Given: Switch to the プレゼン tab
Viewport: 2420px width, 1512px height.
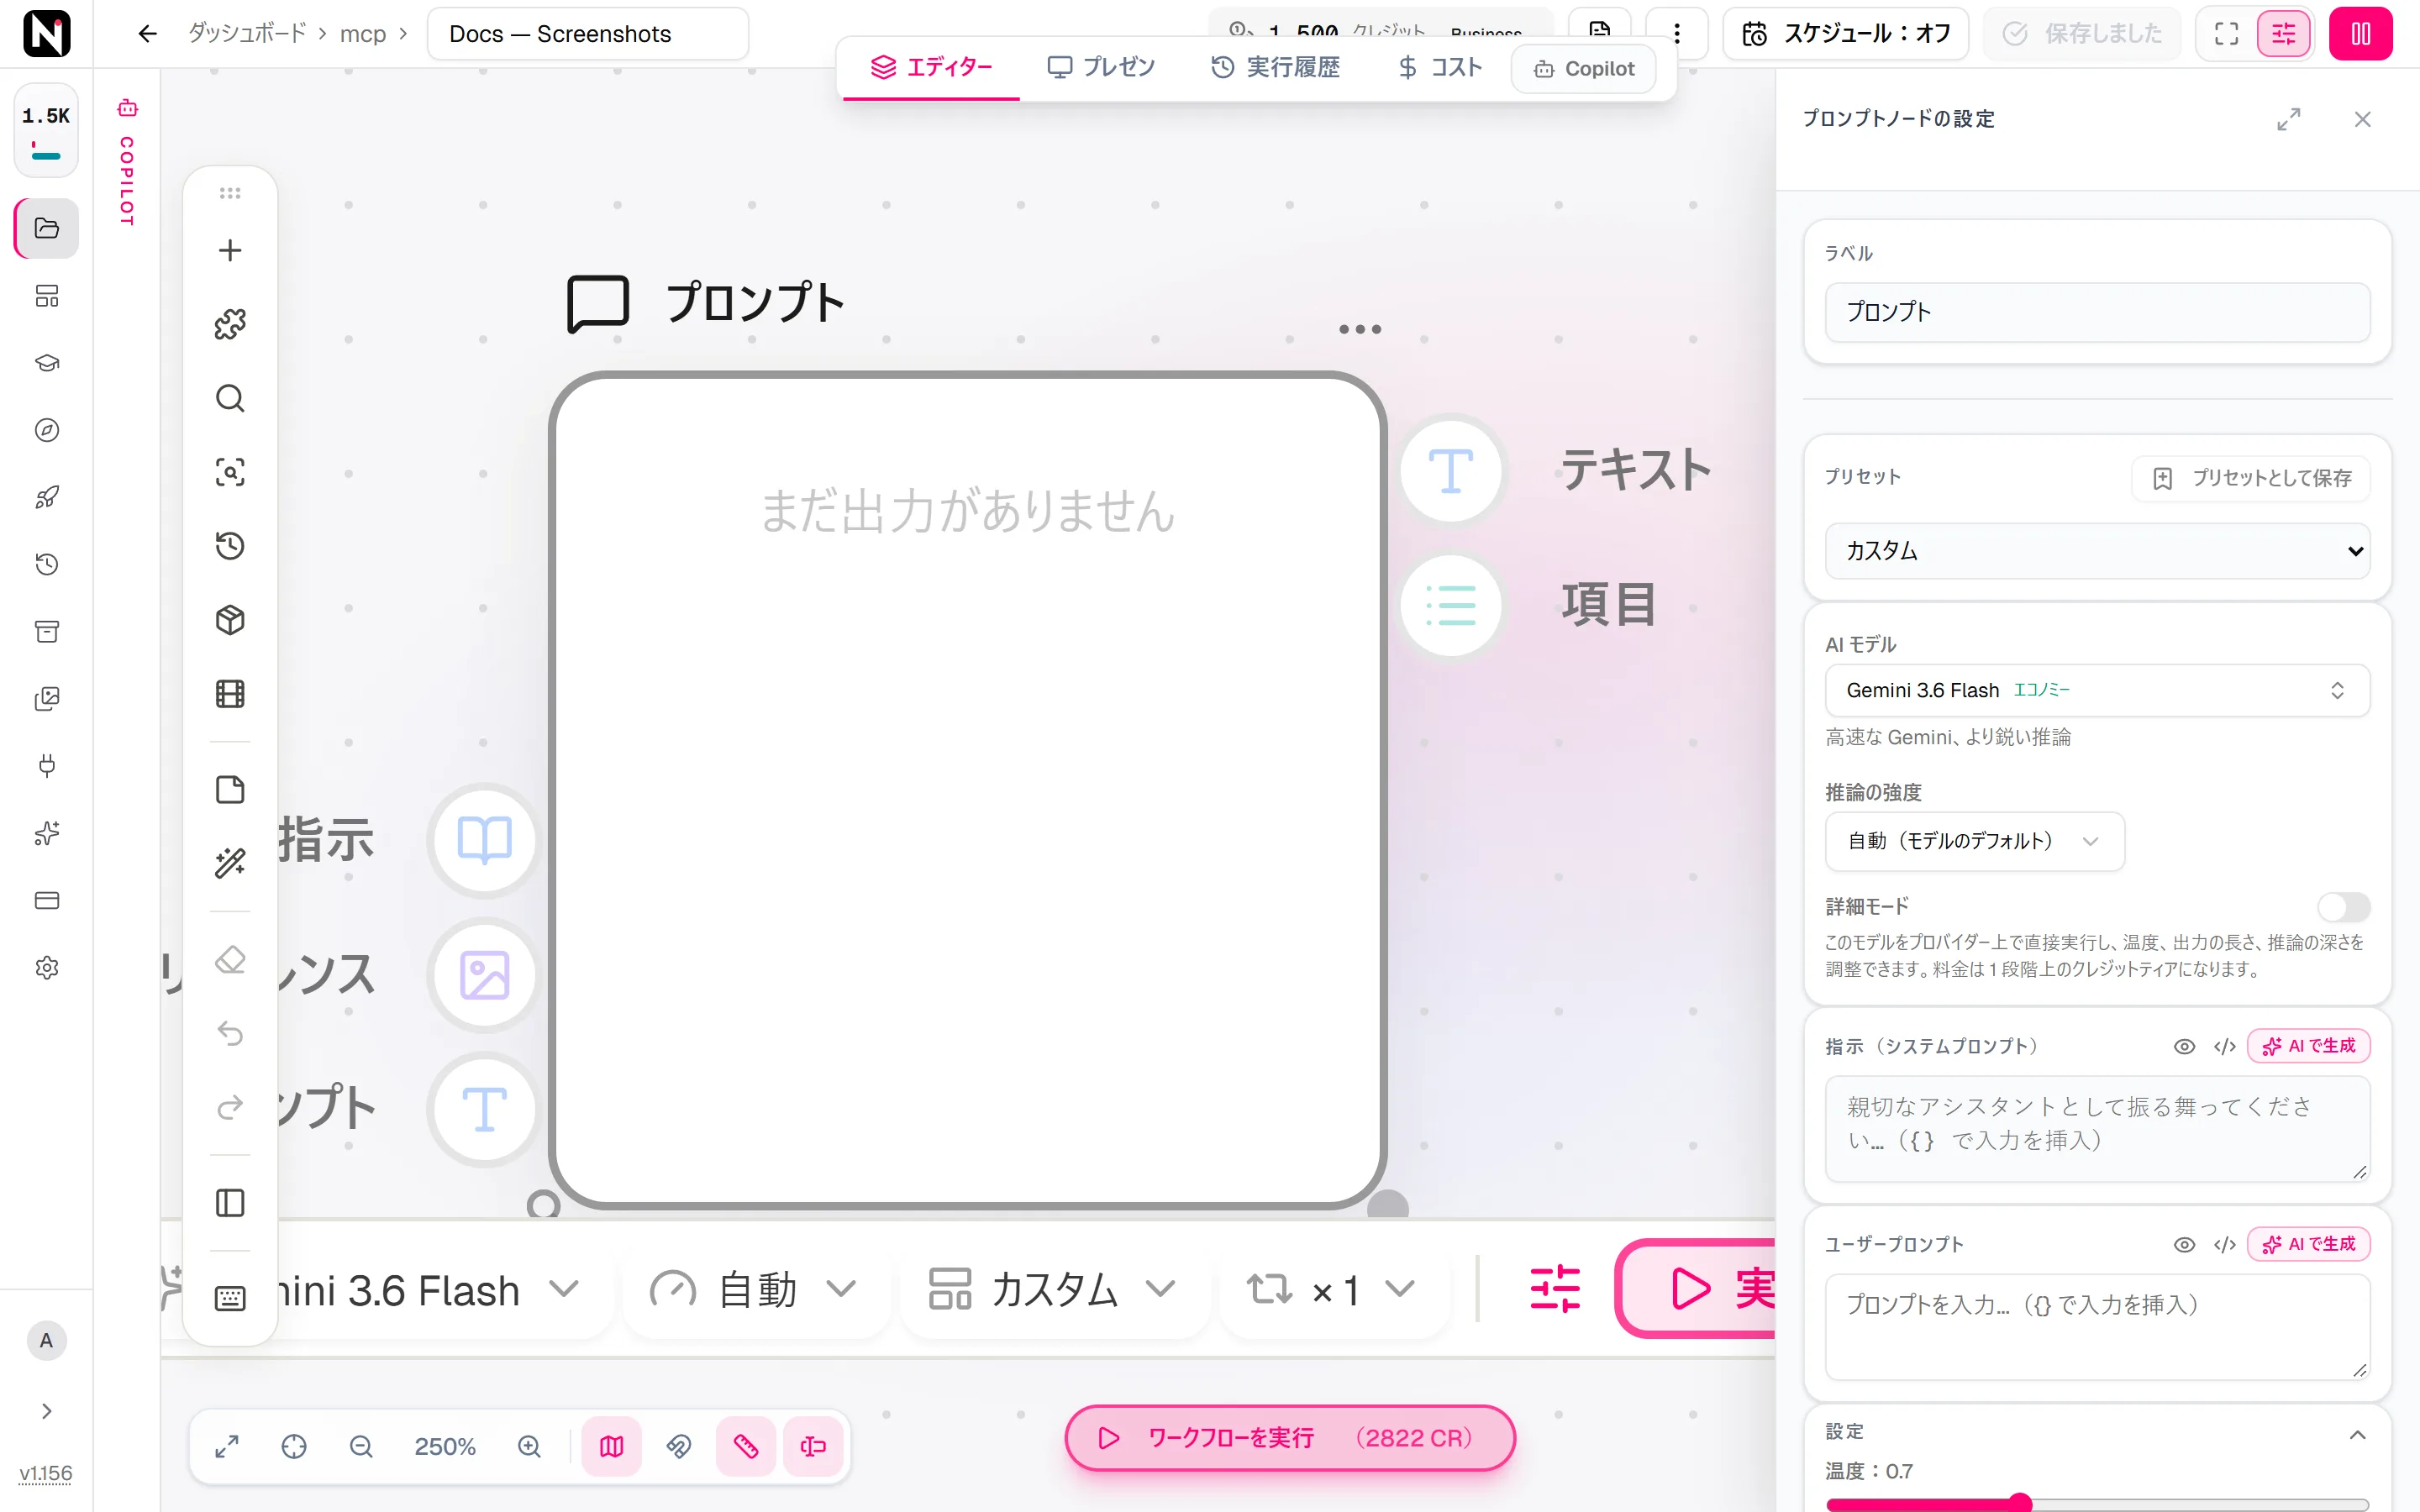Looking at the screenshot, I should (x=1101, y=68).
